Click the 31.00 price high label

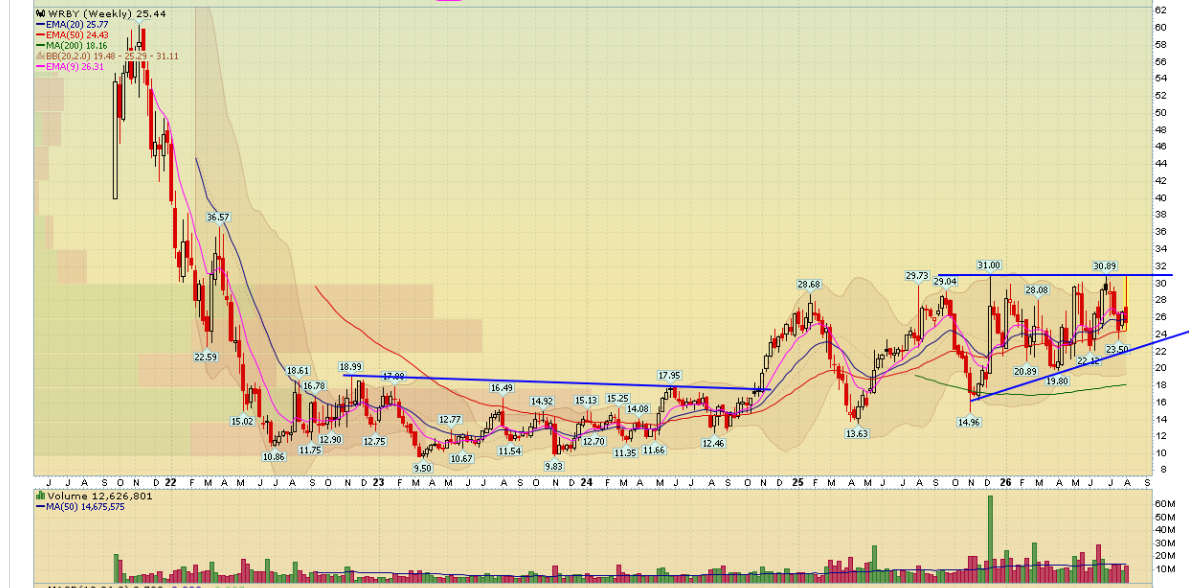pyautogui.click(x=989, y=265)
